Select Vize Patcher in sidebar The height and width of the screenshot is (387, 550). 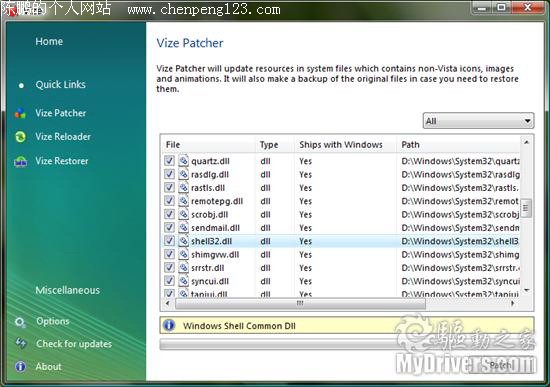61,113
